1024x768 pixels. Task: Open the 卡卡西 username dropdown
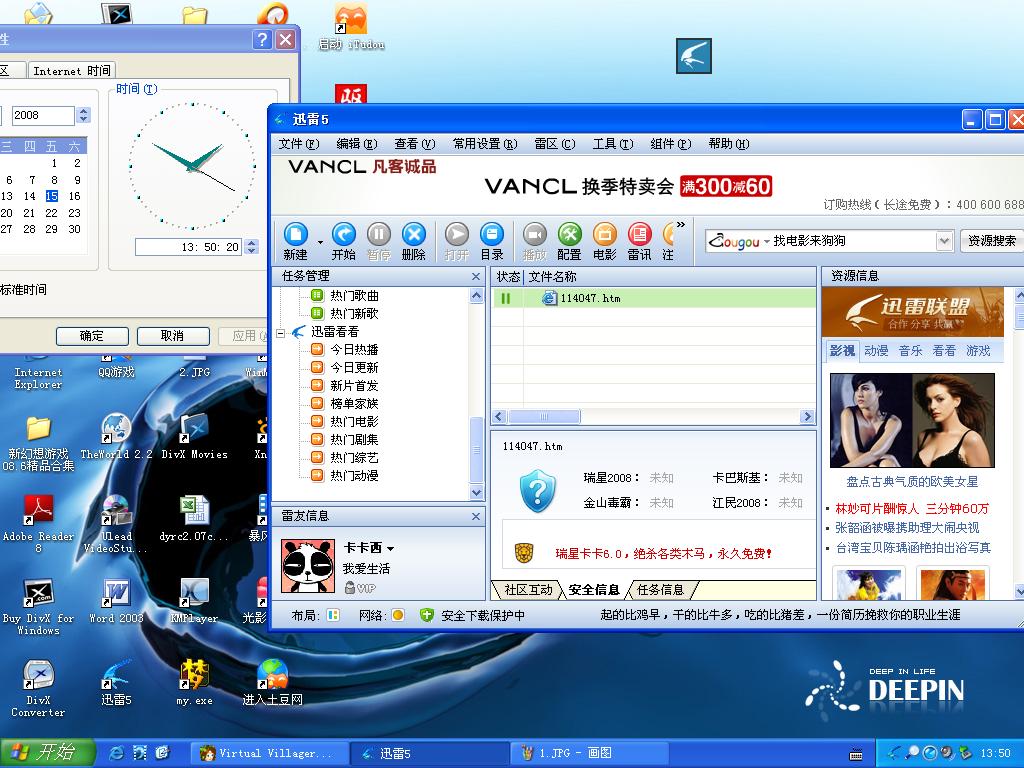pyautogui.click(x=391, y=549)
